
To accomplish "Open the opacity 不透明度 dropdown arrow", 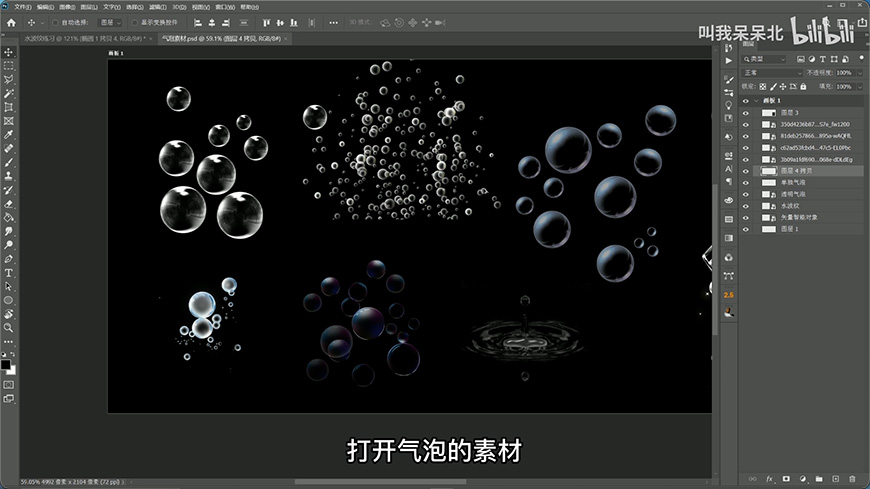I will click(860, 73).
